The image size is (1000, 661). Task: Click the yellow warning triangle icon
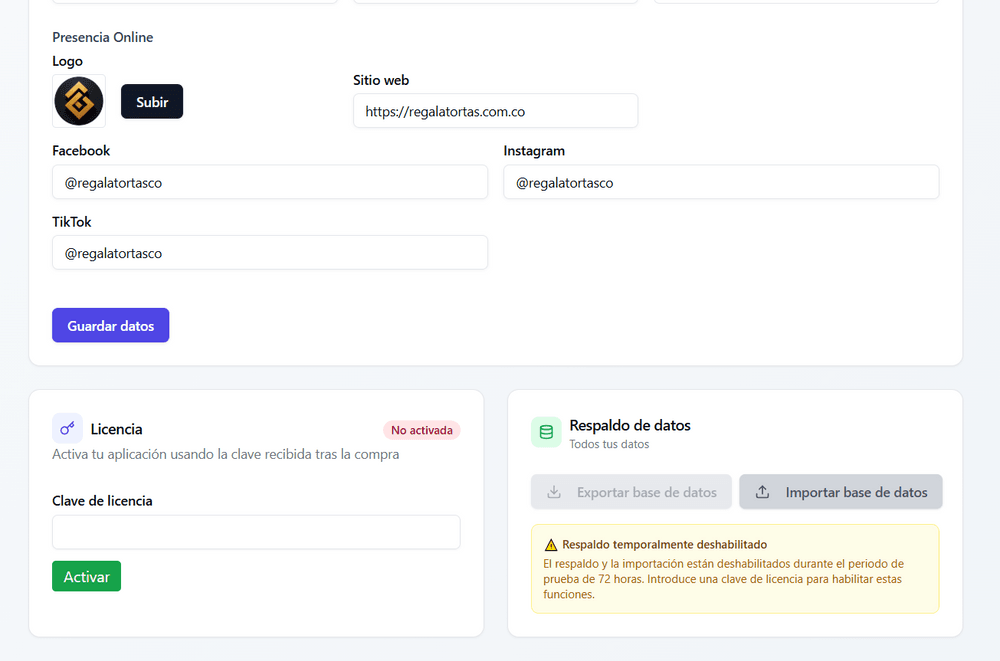tap(551, 545)
